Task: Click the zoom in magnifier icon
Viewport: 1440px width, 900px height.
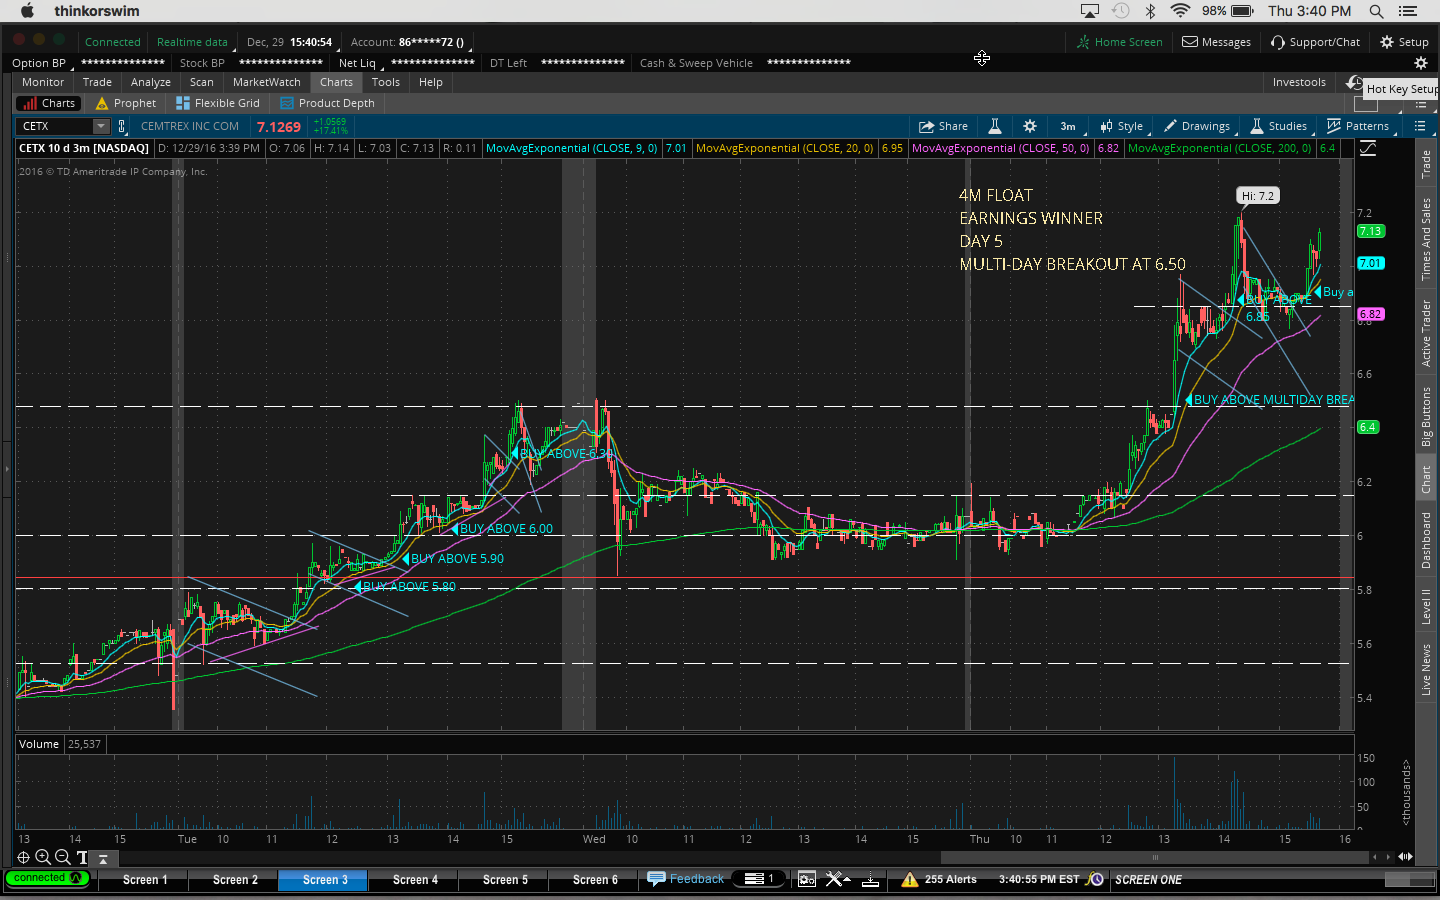Action: coord(43,857)
